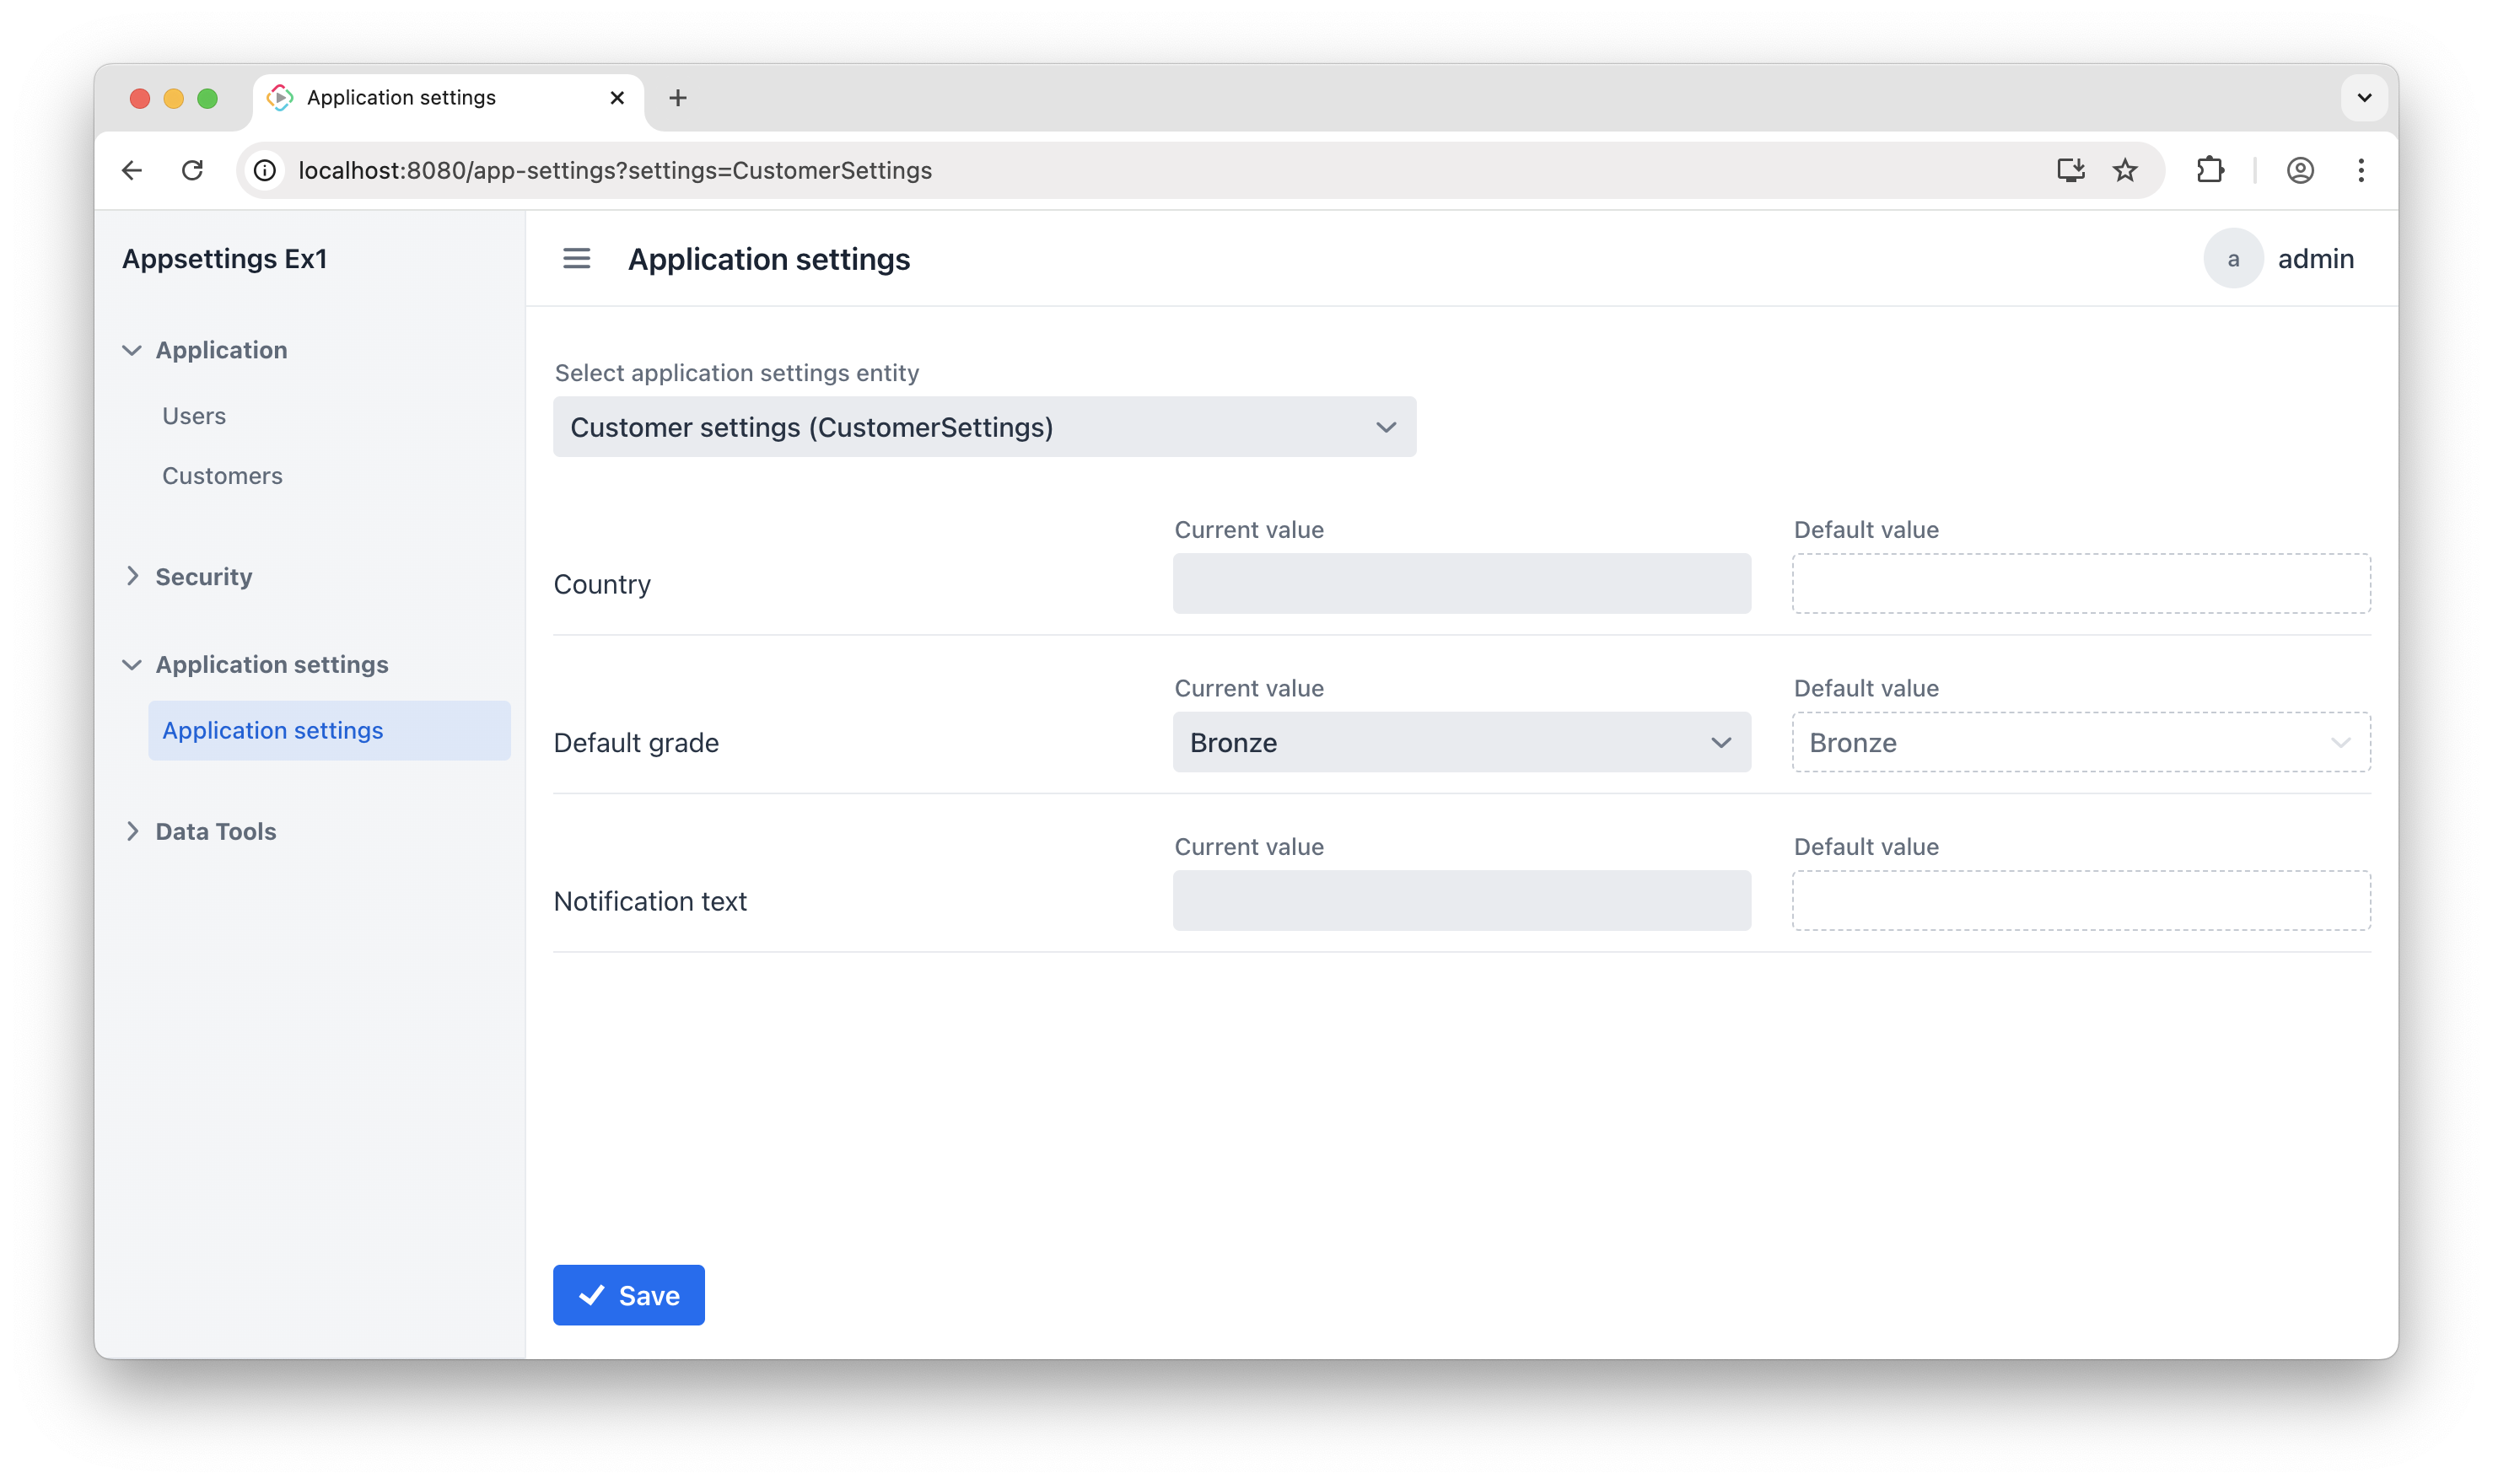Open Chrome three-dot menu

[2361, 170]
